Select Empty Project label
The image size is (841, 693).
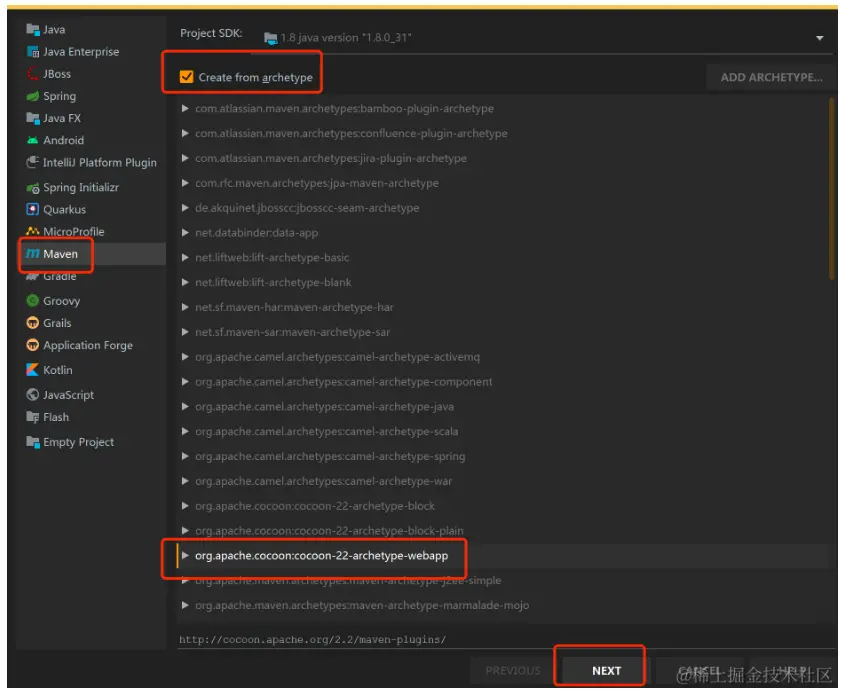tap(78, 442)
